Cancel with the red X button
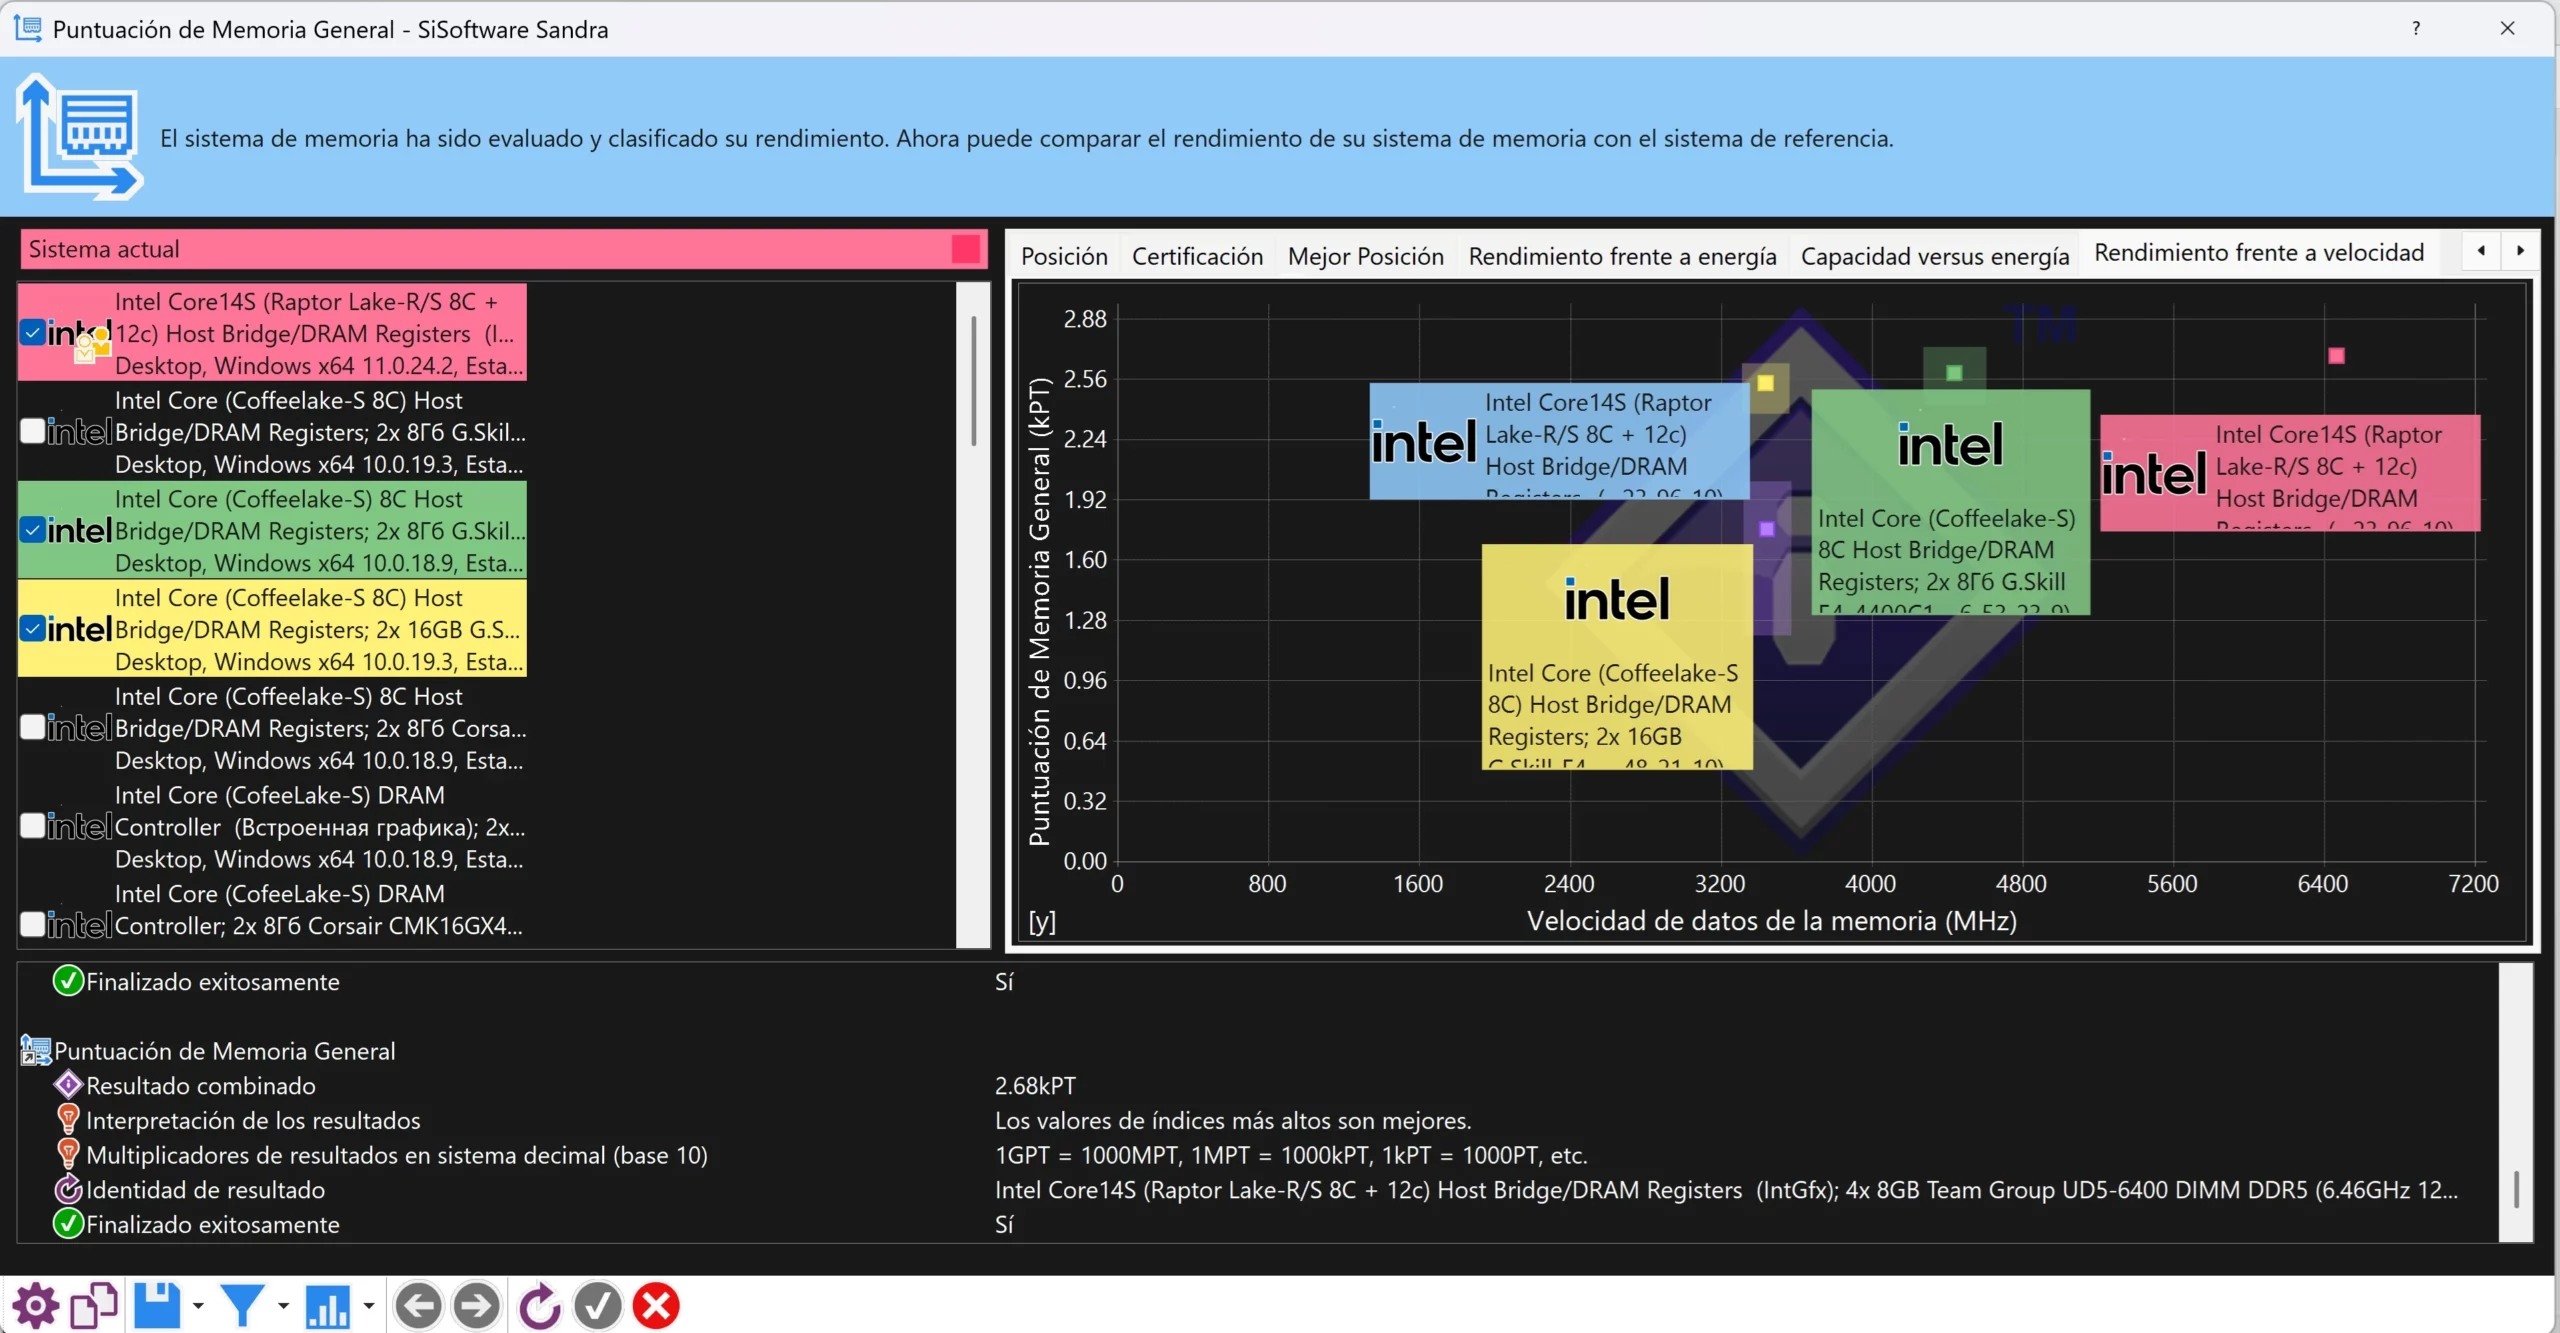This screenshot has width=2560, height=1333. pyautogui.click(x=656, y=1305)
